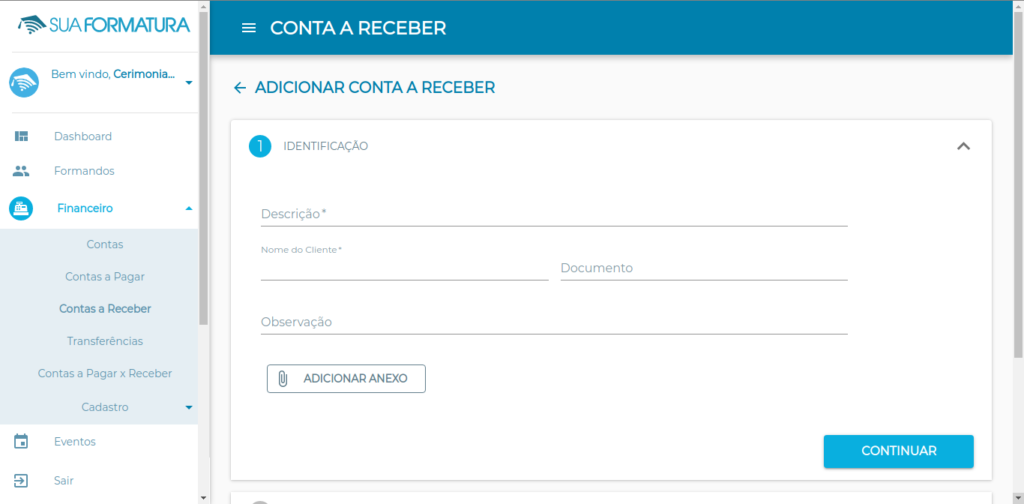Click the Sua Formatura logo

coord(104,25)
